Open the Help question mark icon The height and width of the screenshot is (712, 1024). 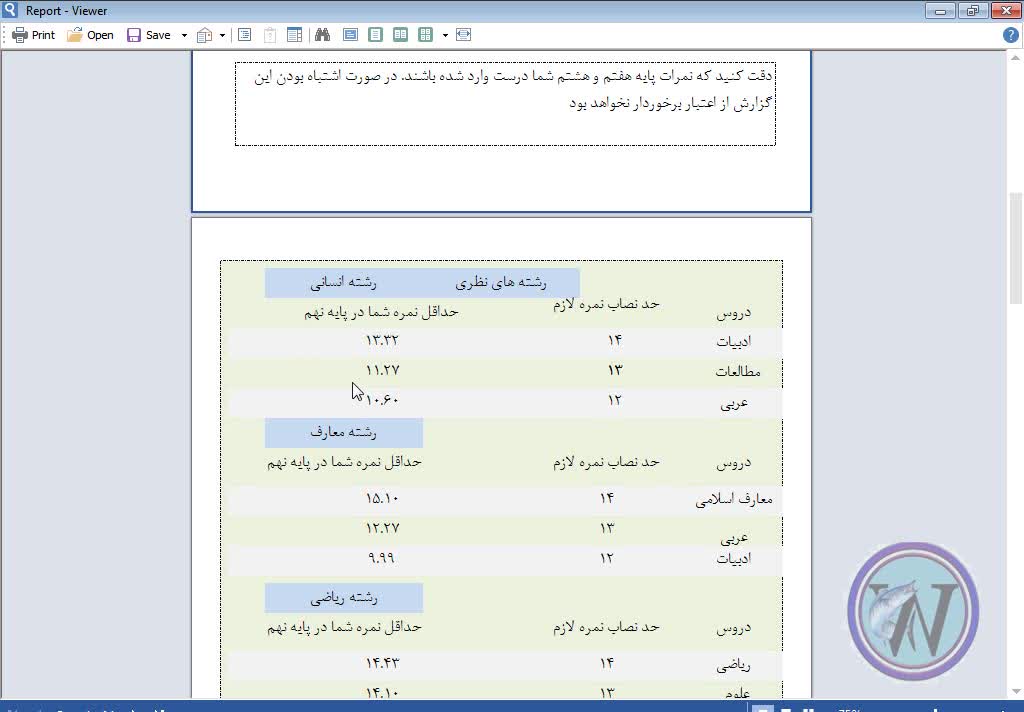coord(1010,35)
